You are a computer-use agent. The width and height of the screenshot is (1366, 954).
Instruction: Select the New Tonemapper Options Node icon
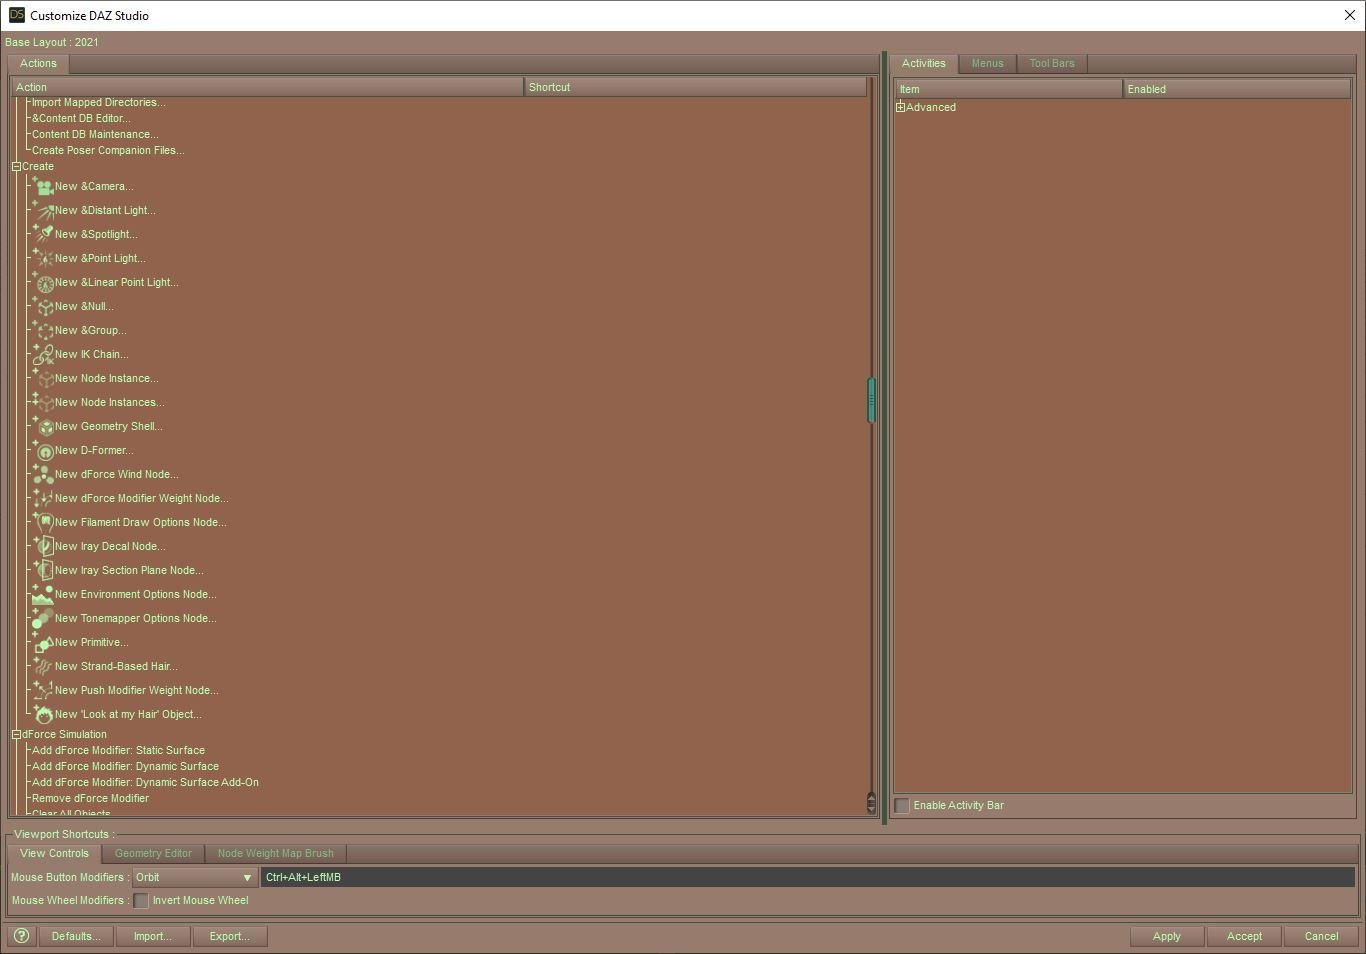pyautogui.click(x=43, y=618)
